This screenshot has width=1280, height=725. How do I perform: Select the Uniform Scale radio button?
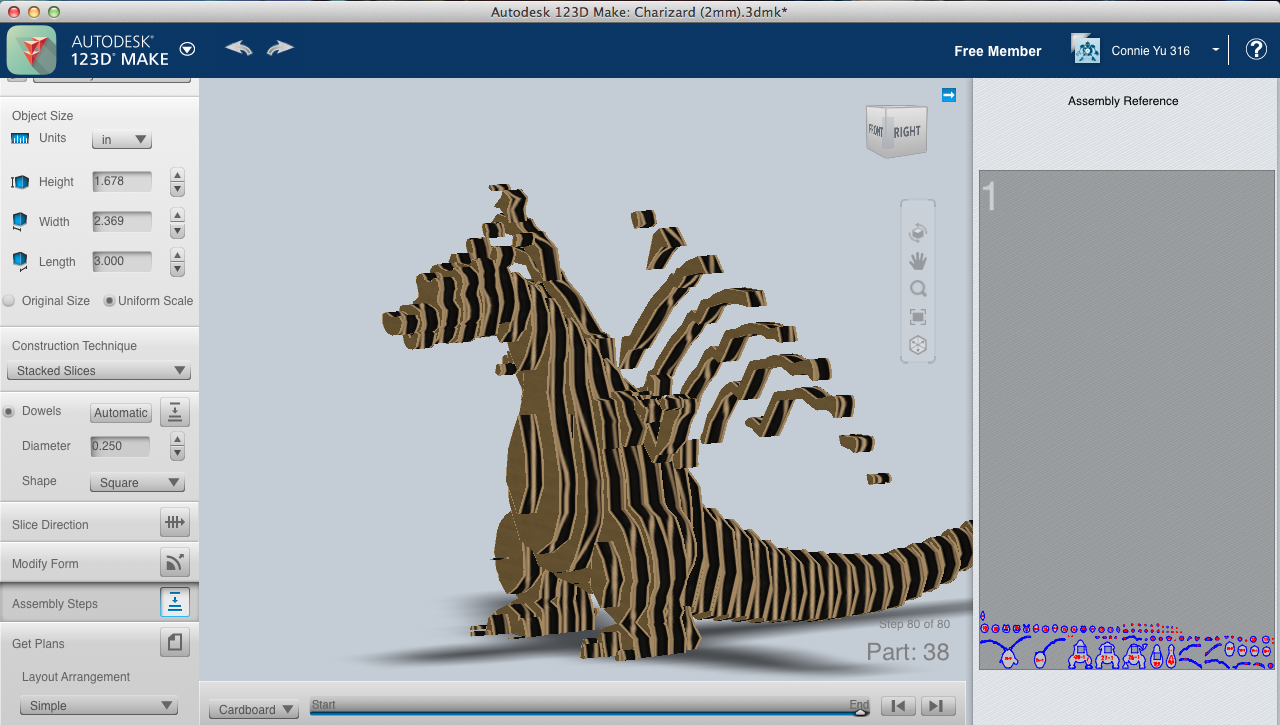109,301
